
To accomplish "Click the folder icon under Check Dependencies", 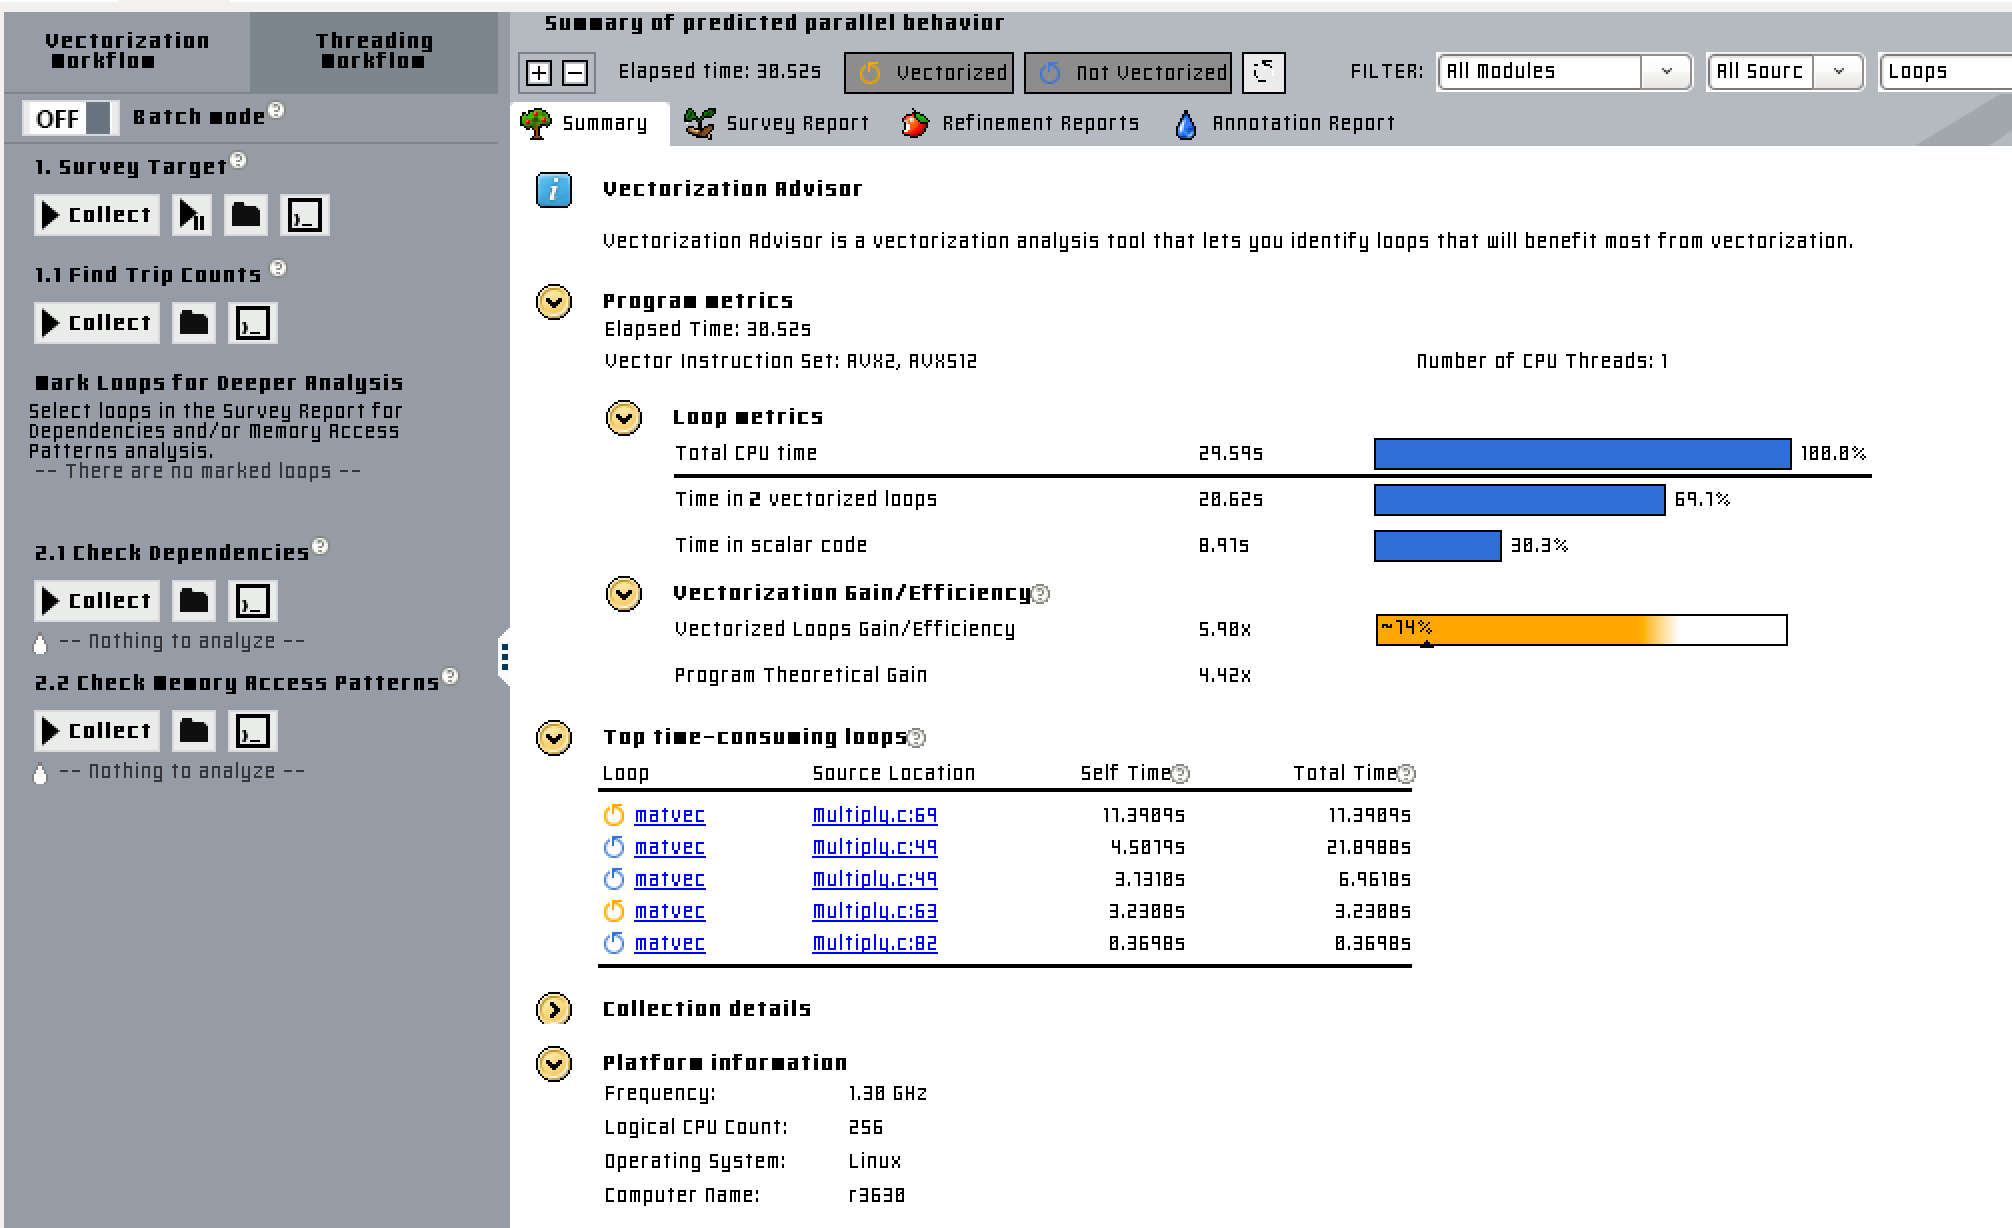I will (194, 601).
